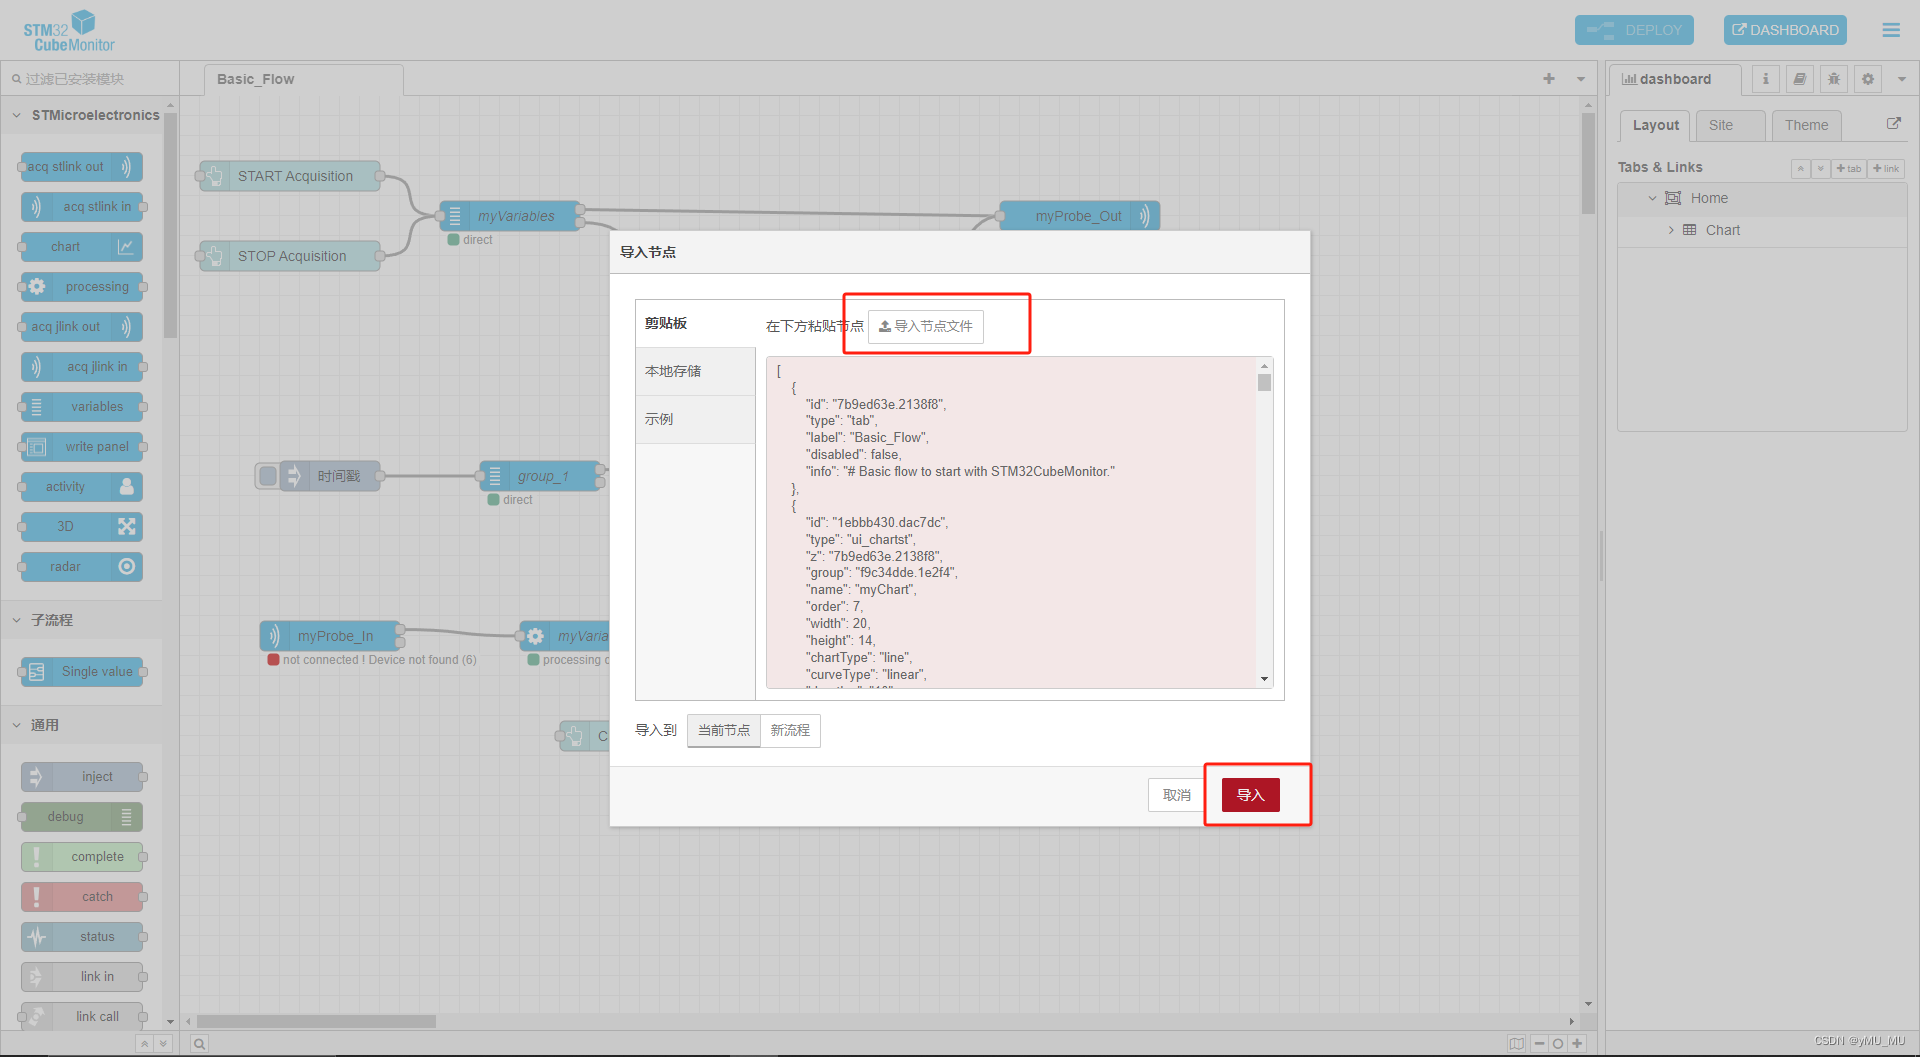Click the 导入 button to import nodes

click(1249, 794)
